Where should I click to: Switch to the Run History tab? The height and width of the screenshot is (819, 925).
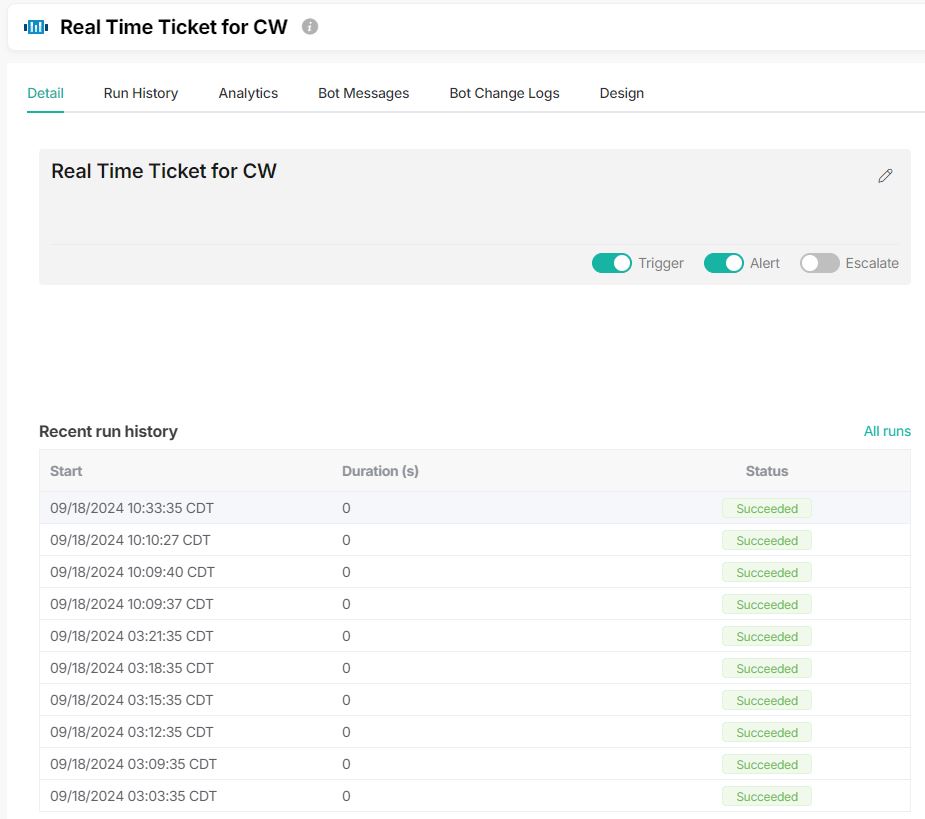click(141, 93)
